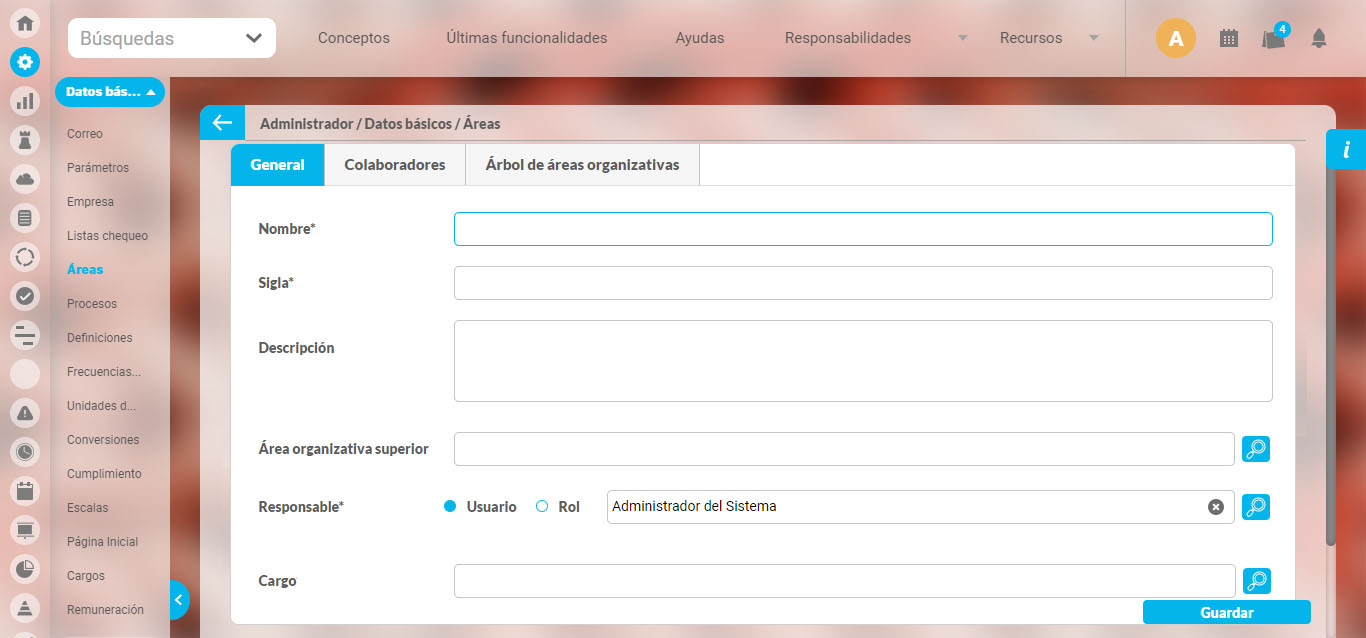Select the Rol radio option
The image size is (1366, 638).
(542, 507)
